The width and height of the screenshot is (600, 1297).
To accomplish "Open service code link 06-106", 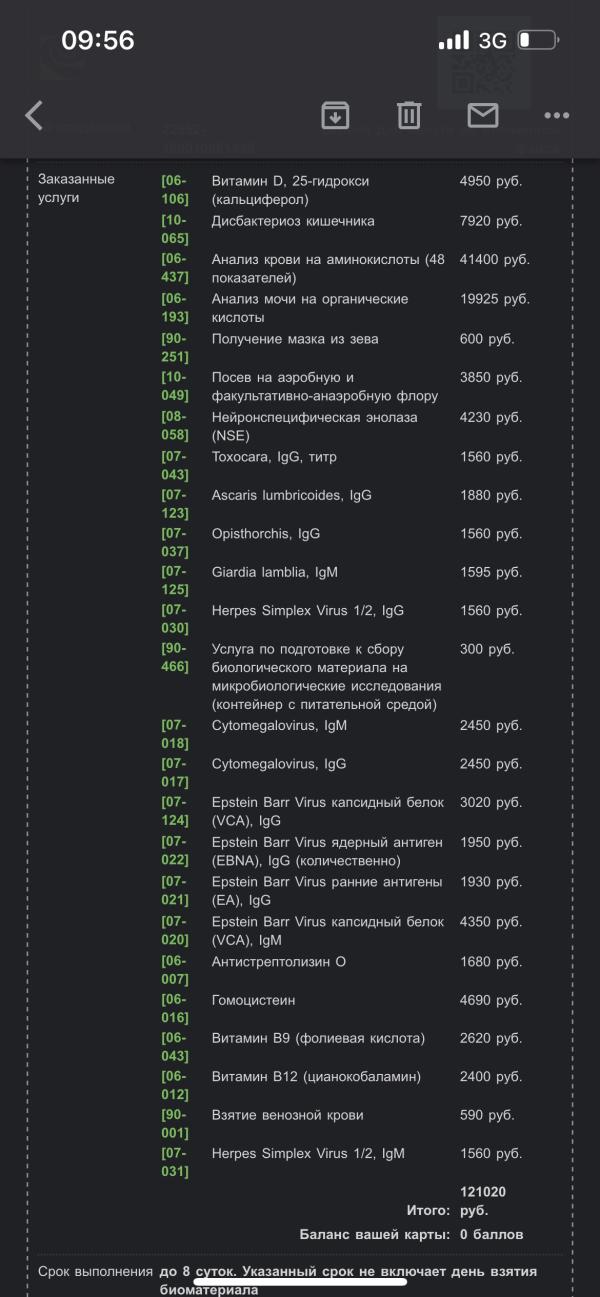I will (x=175, y=190).
